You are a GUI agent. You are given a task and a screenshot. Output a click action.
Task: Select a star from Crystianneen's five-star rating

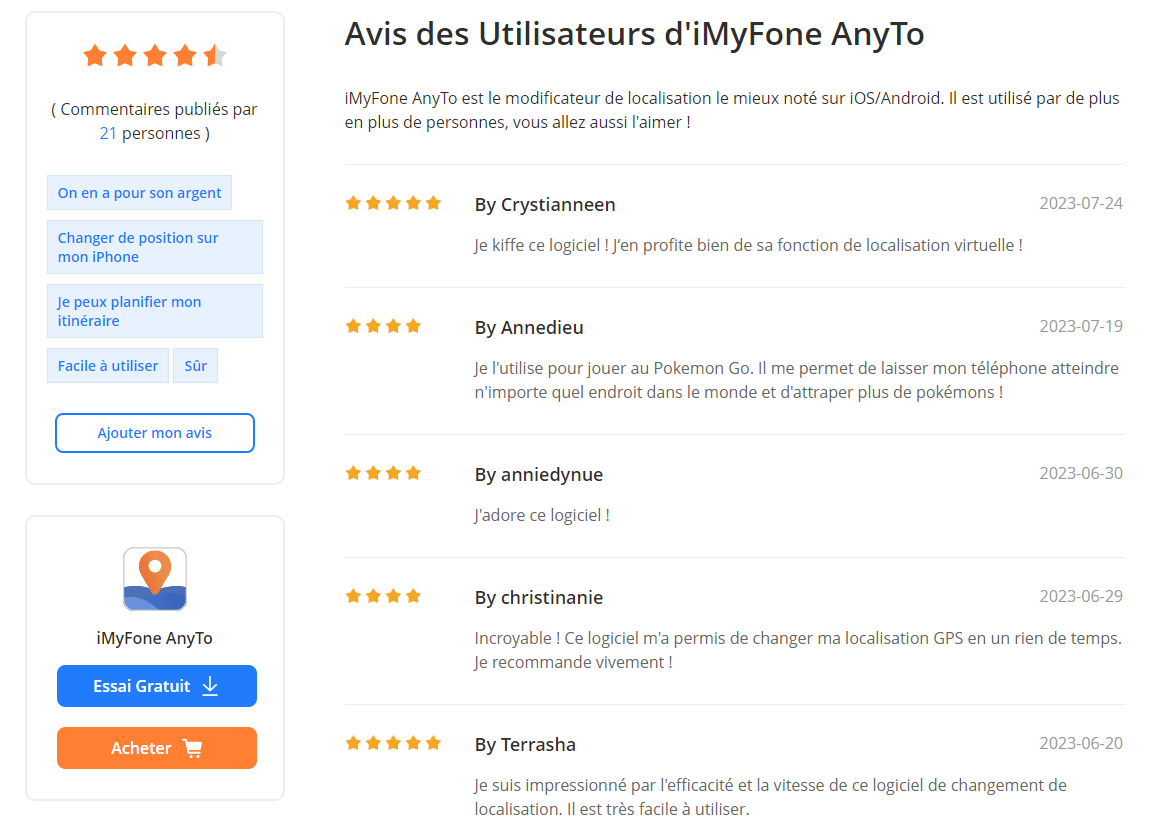coord(393,202)
